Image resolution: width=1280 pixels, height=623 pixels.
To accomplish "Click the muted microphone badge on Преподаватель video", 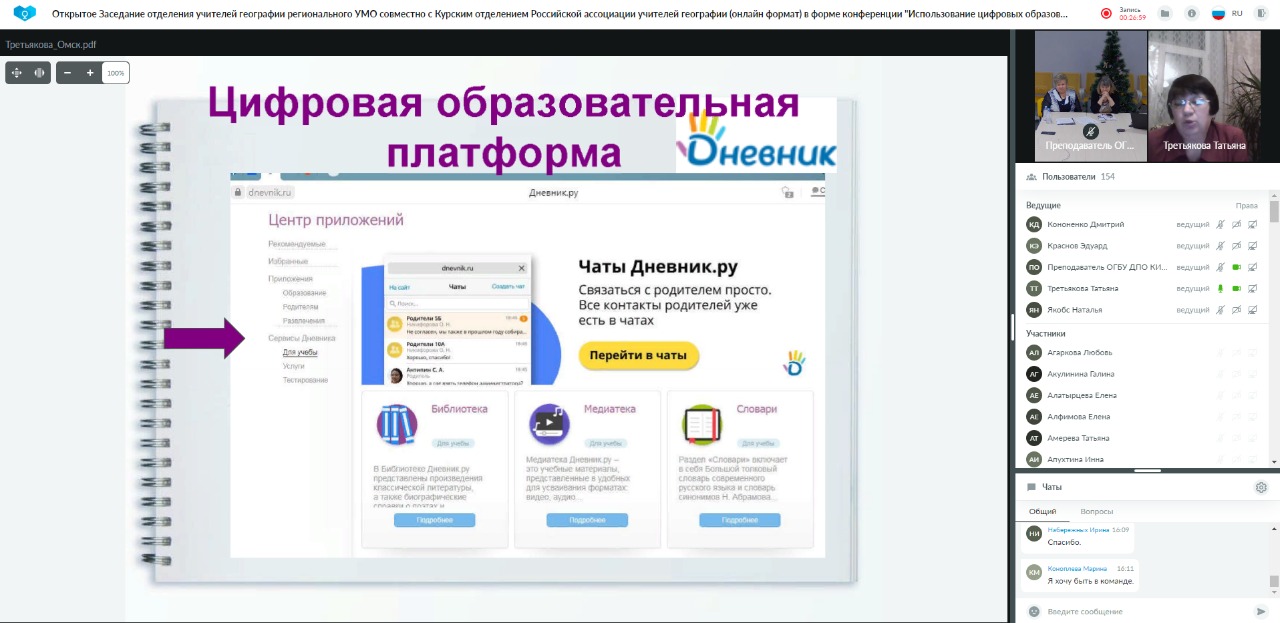I will coord(1090,130).
